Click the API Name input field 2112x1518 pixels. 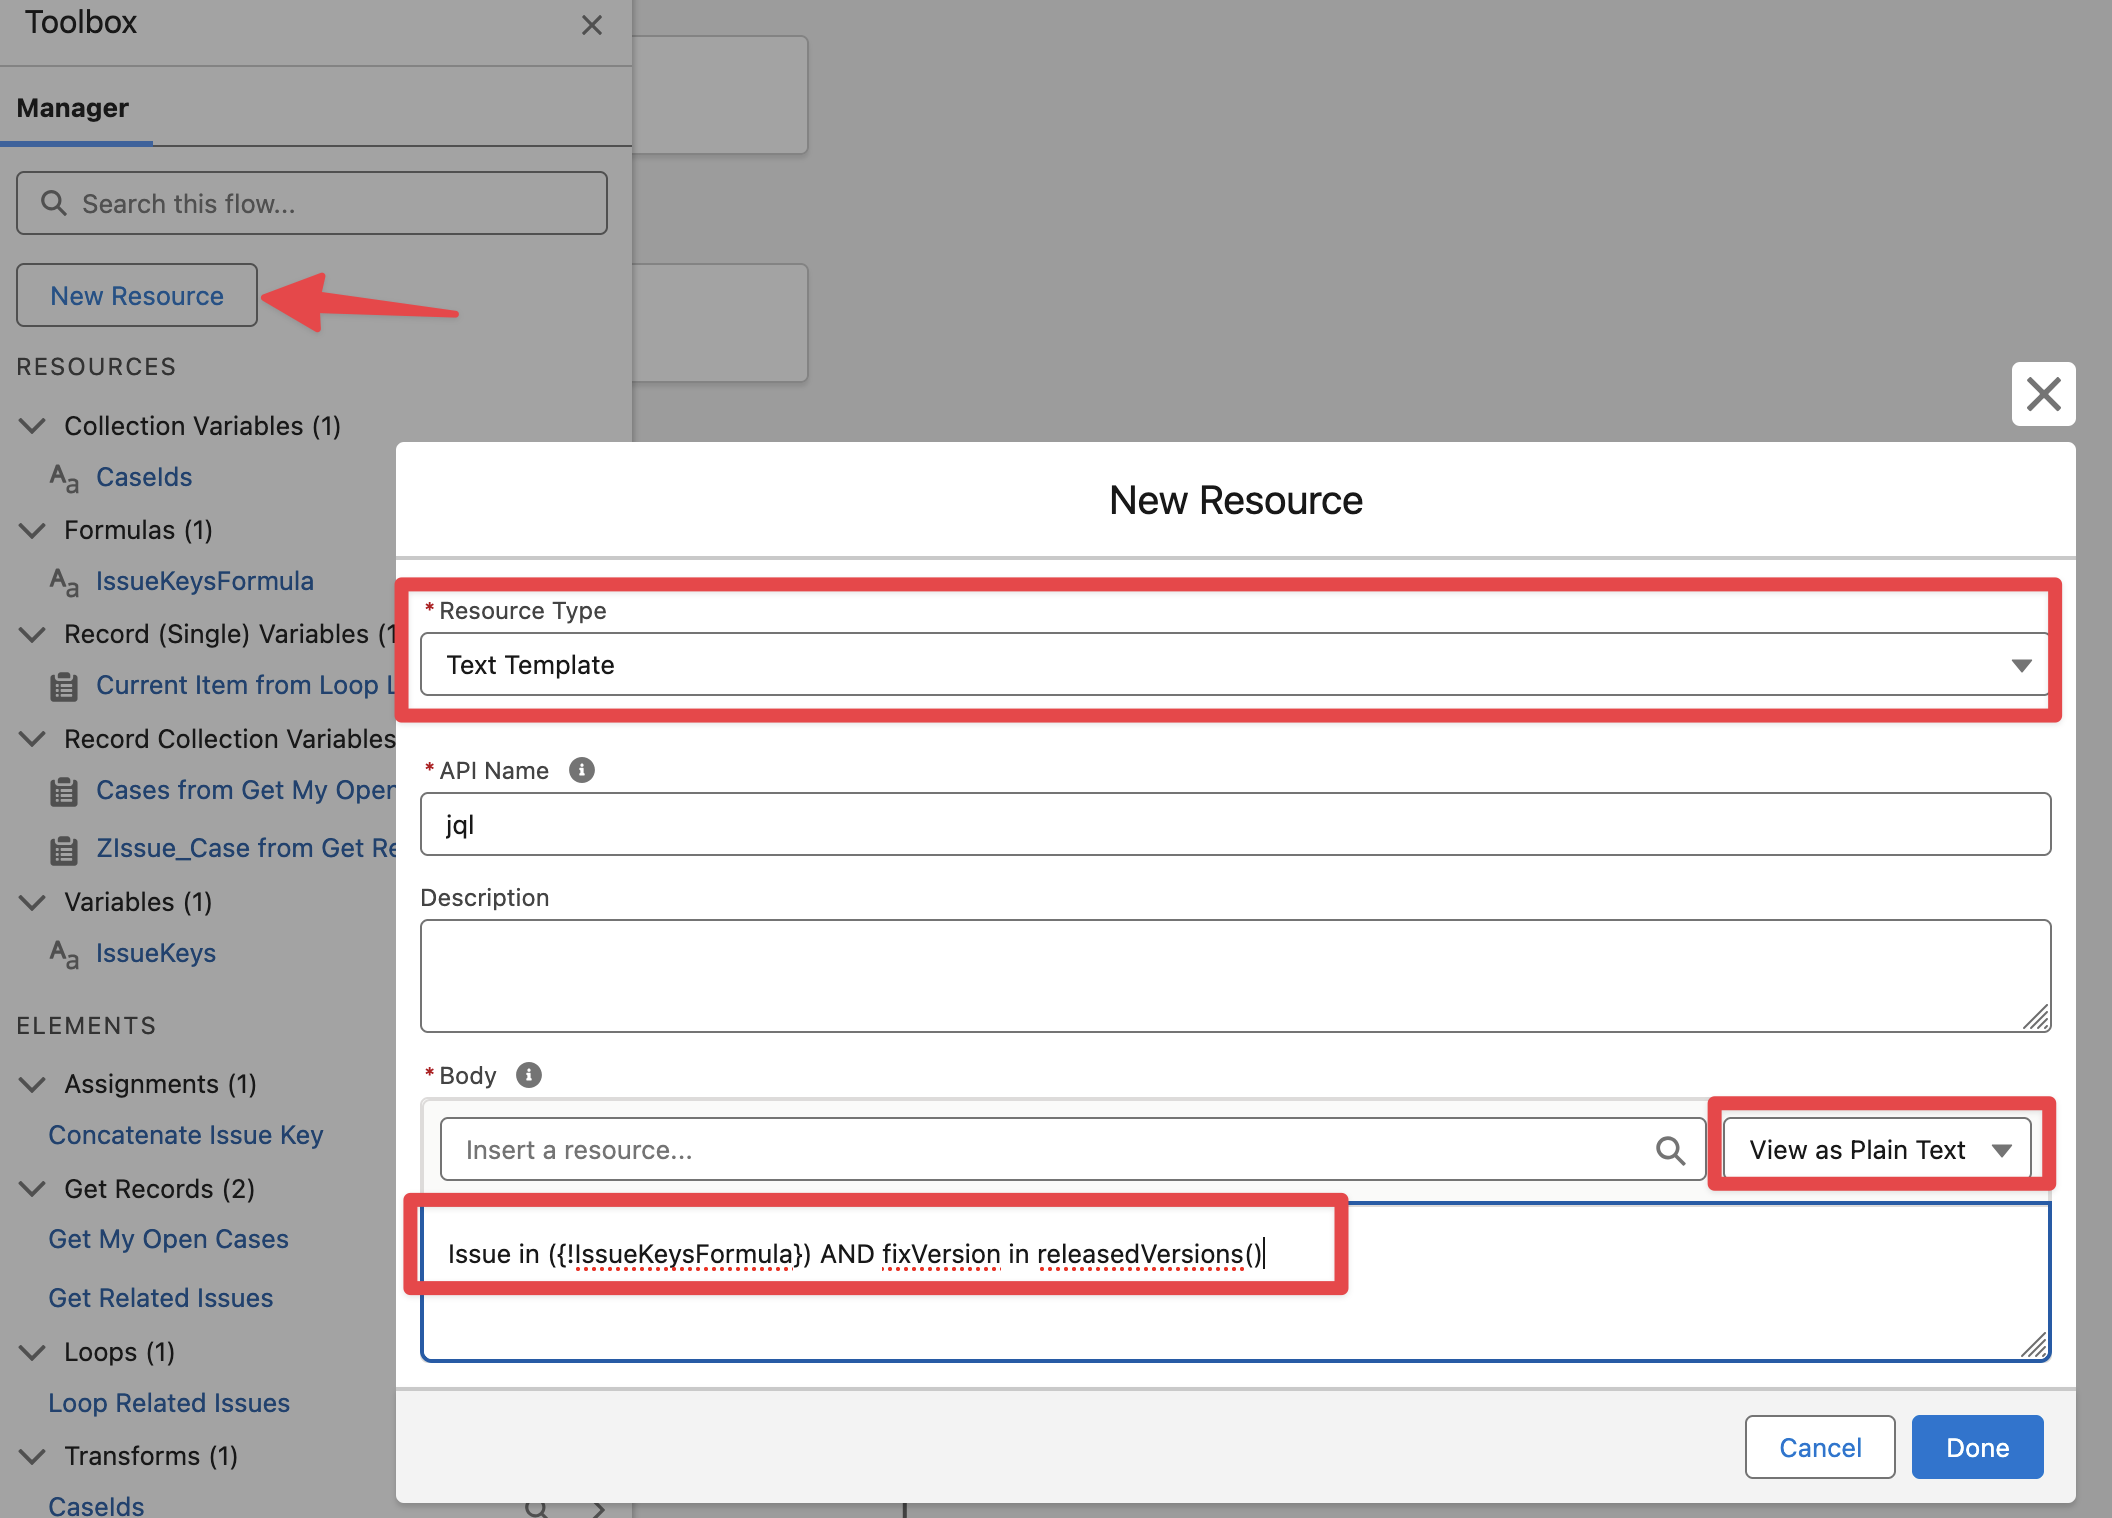coord(1234,825)
